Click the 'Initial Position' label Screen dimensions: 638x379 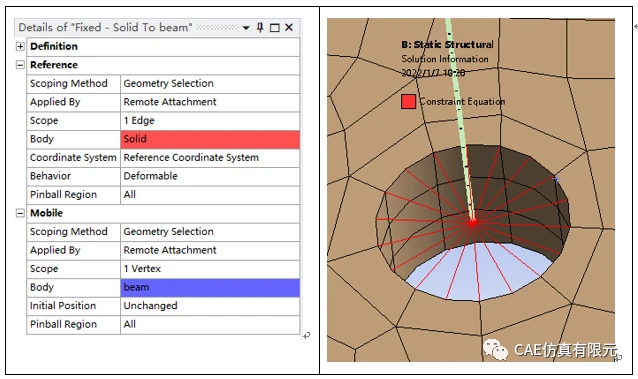pos(63,306)
